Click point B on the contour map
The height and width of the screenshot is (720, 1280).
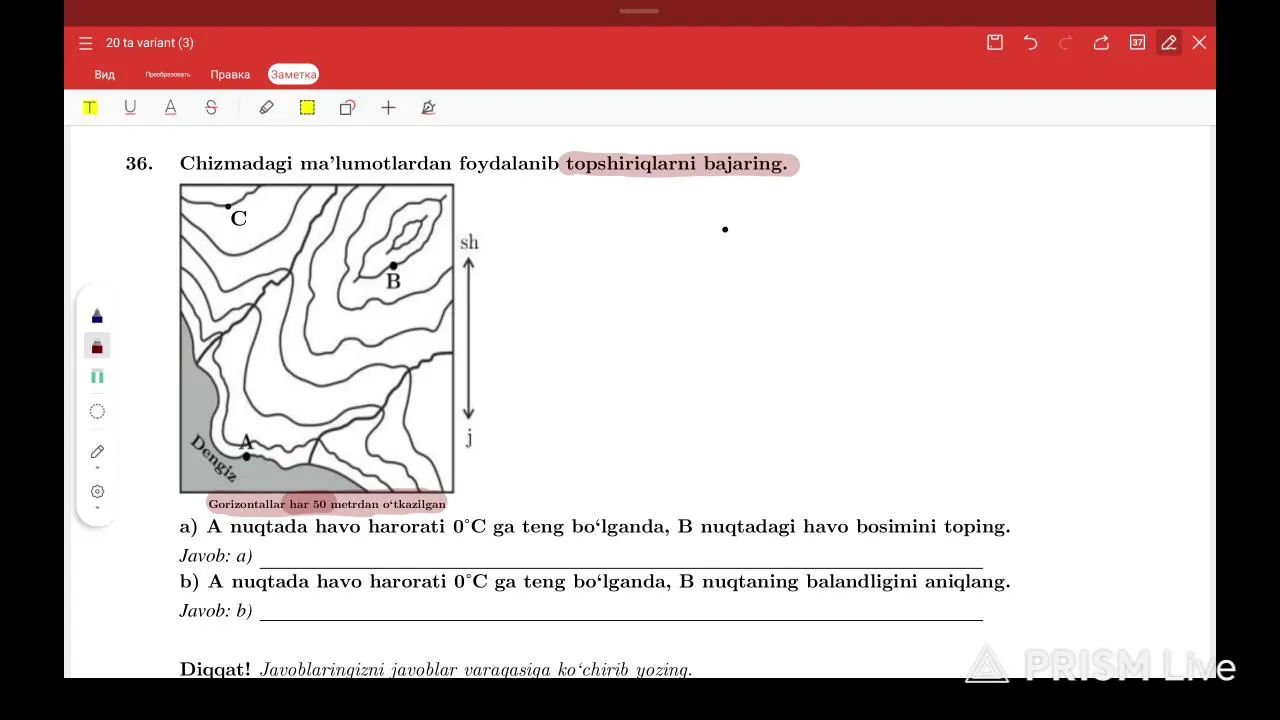pyautogui.click(x=393, y=266)
